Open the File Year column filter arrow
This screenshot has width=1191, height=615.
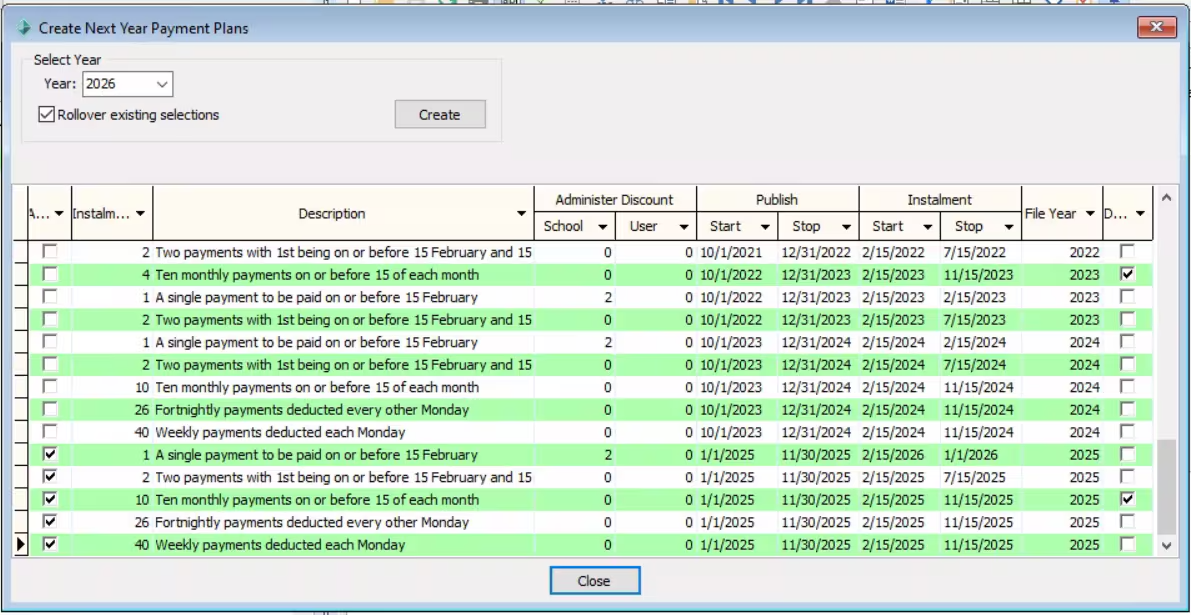[1090, 214]
